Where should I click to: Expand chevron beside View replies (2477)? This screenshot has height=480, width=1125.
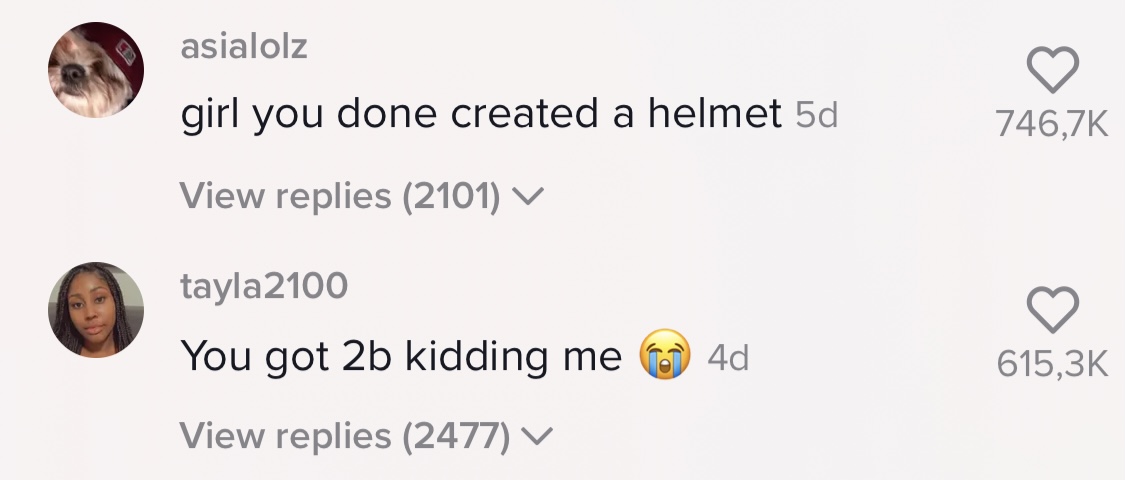point(536,437)
